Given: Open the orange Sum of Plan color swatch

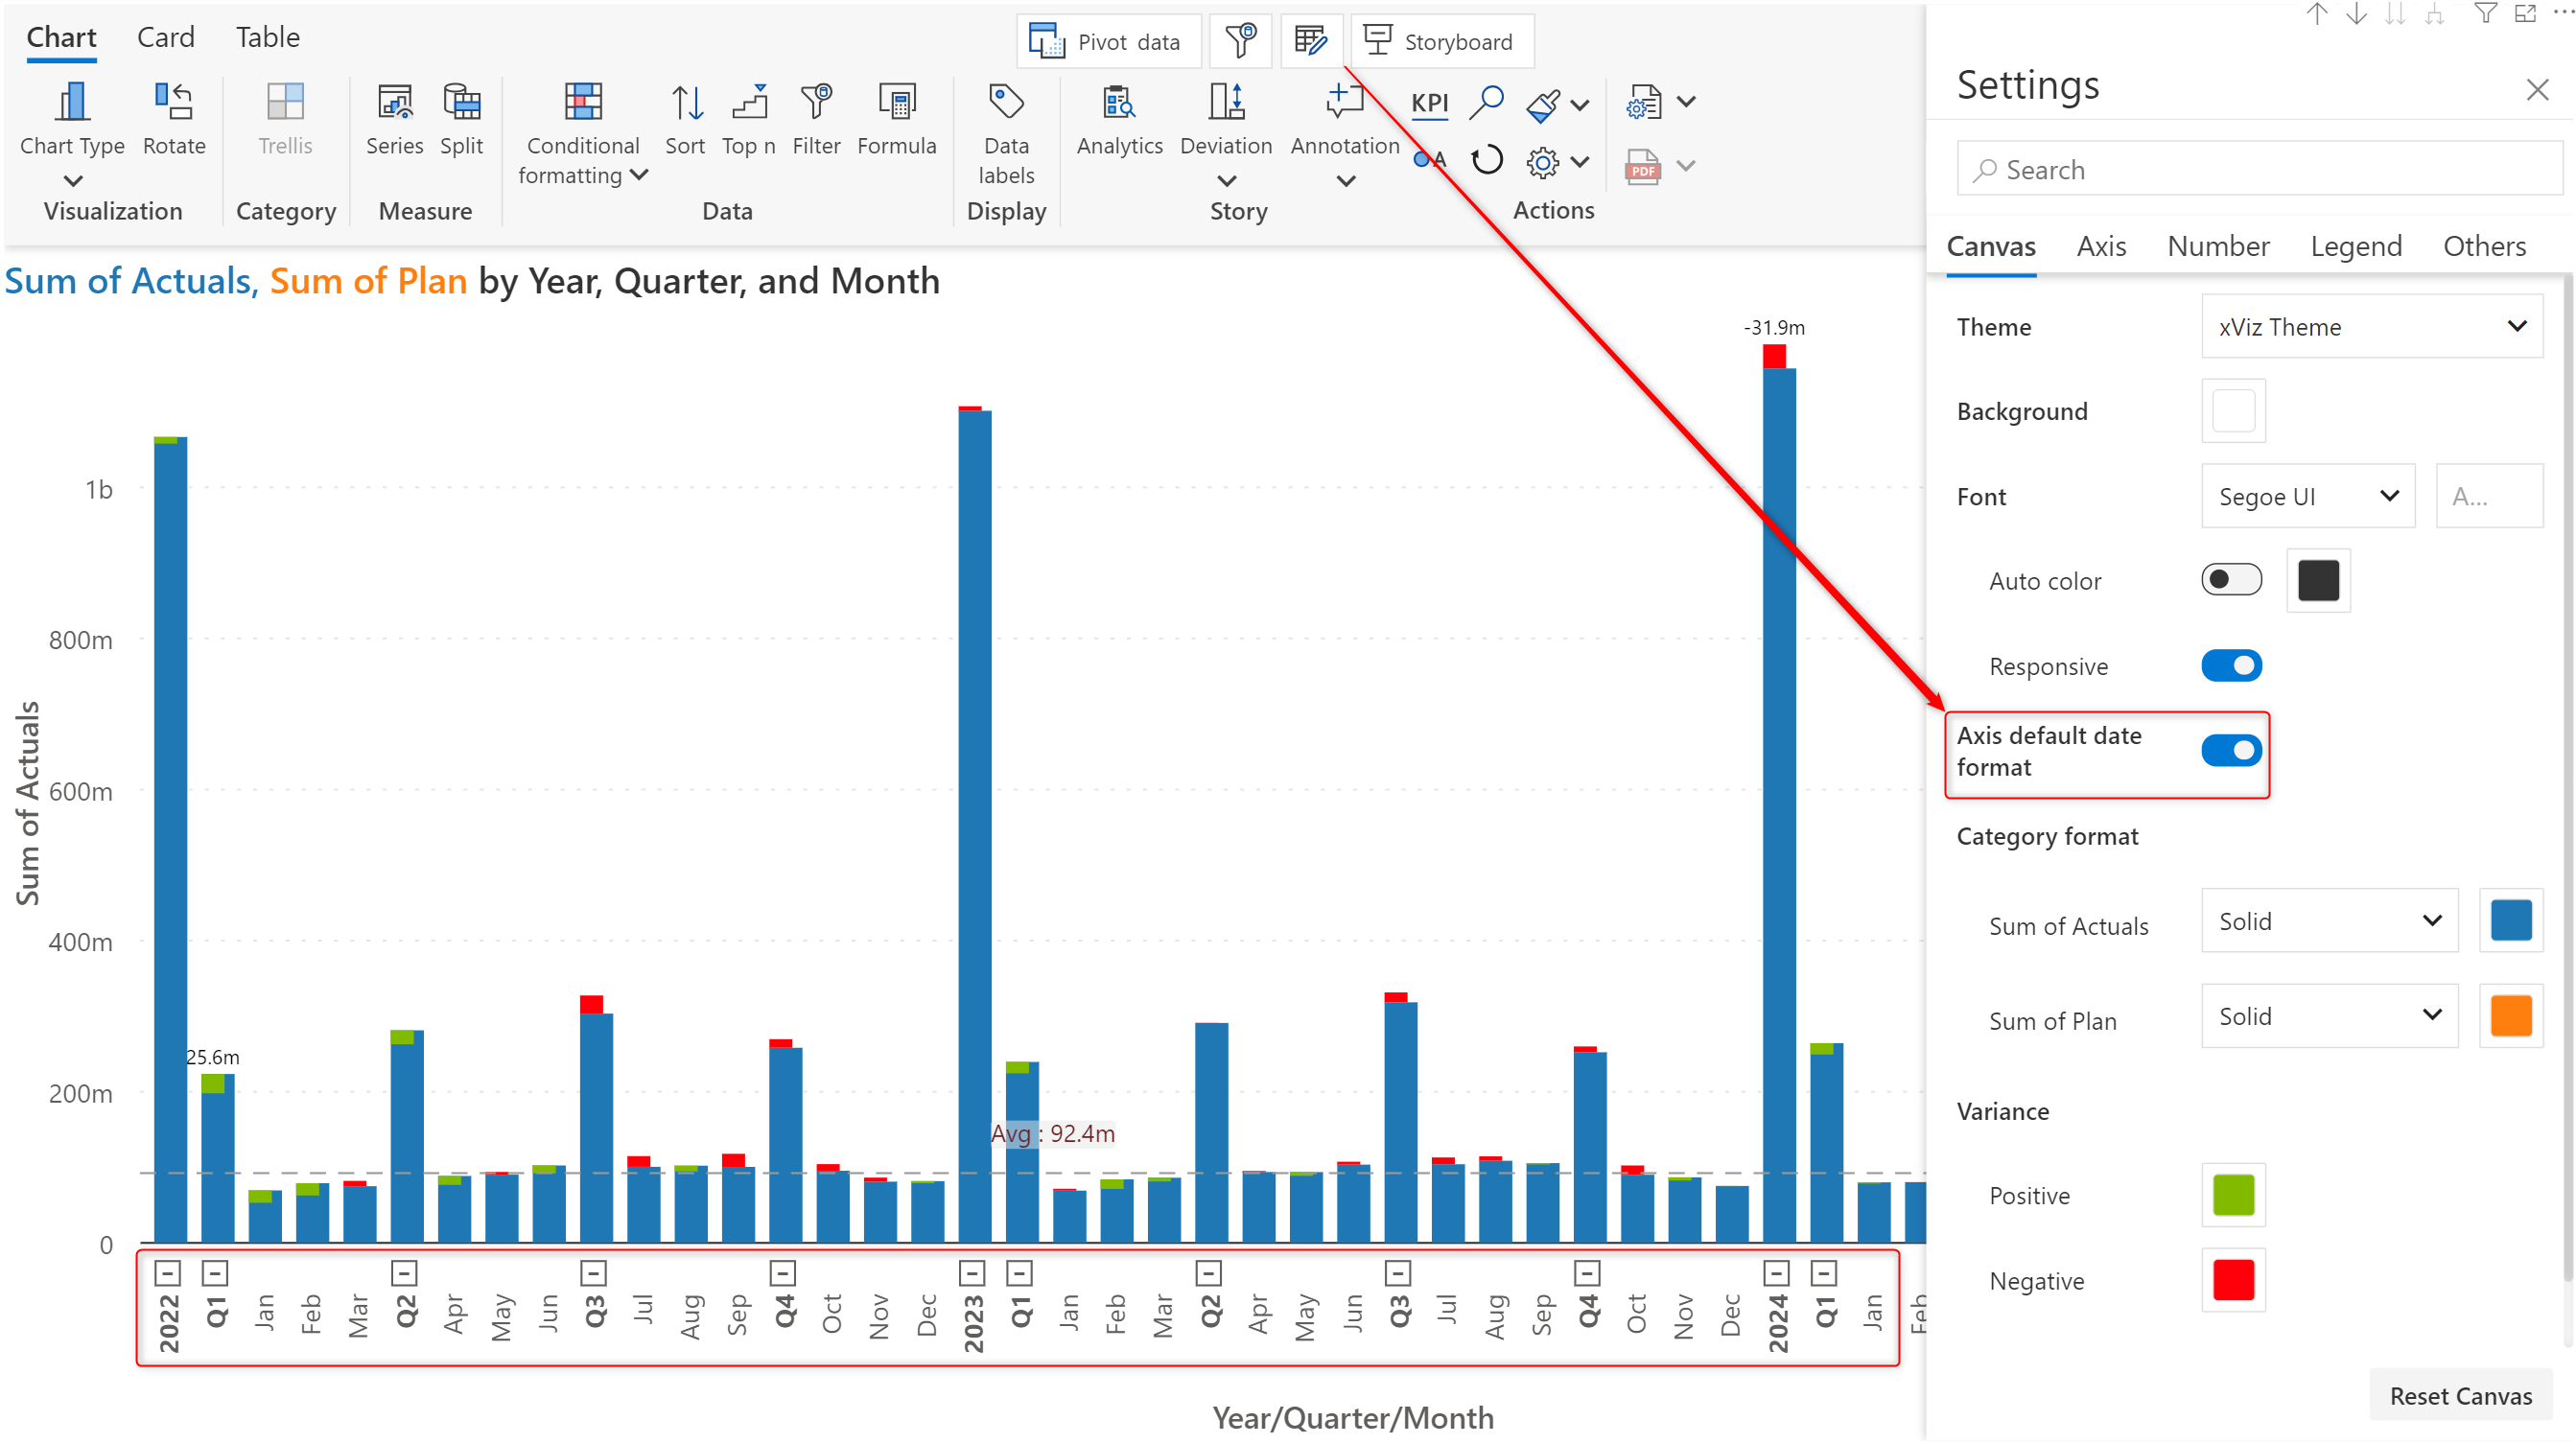Looking at the screenshot, I should coord(2510,1016).
